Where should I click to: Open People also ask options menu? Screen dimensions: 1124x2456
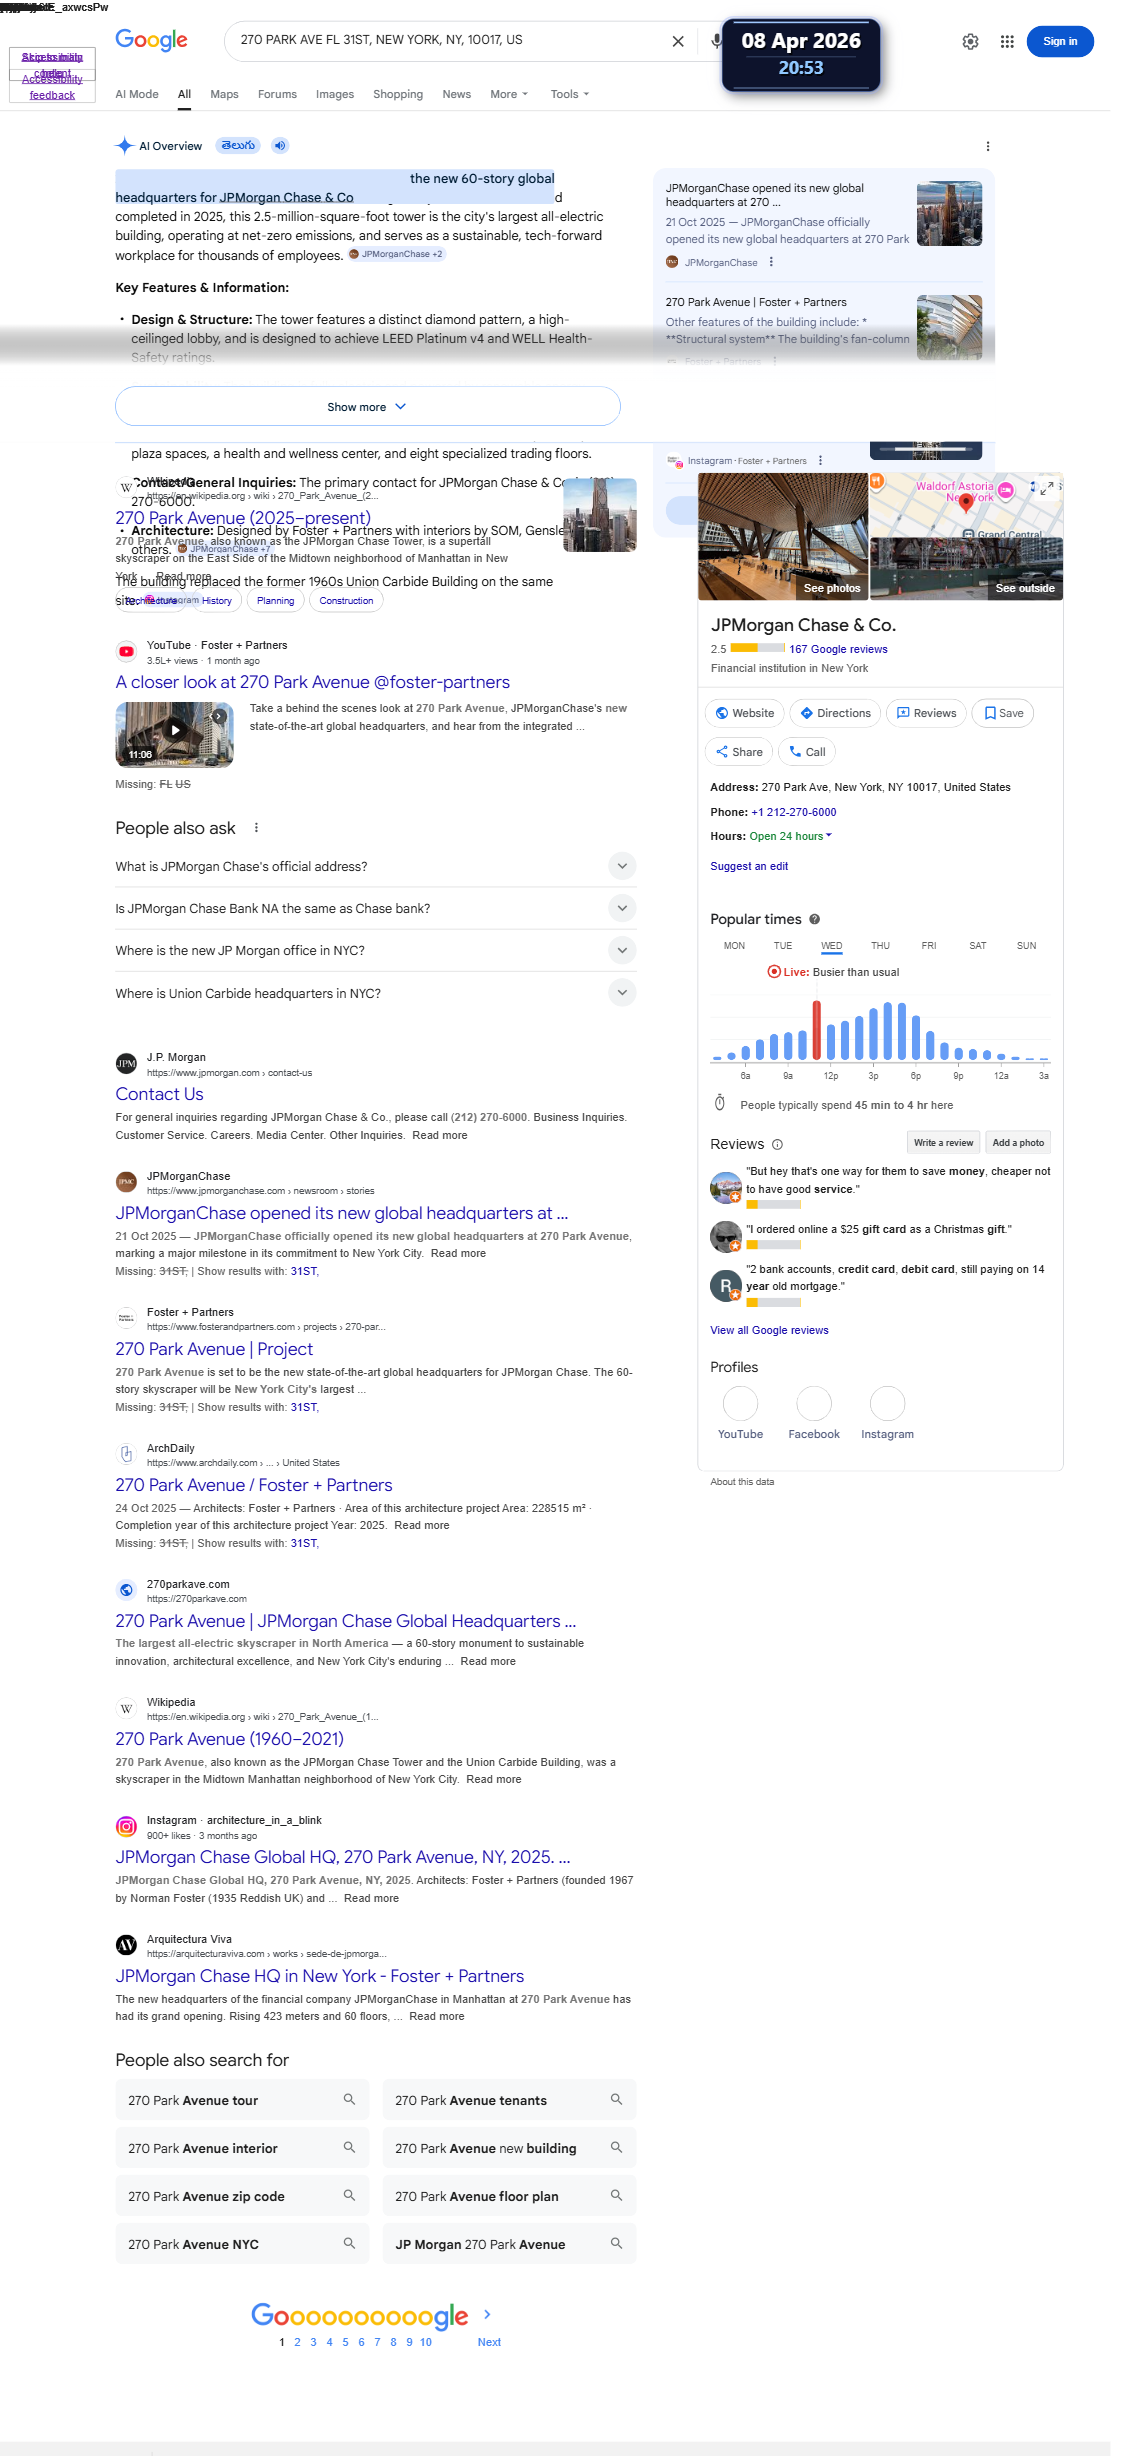click(256, 828)
